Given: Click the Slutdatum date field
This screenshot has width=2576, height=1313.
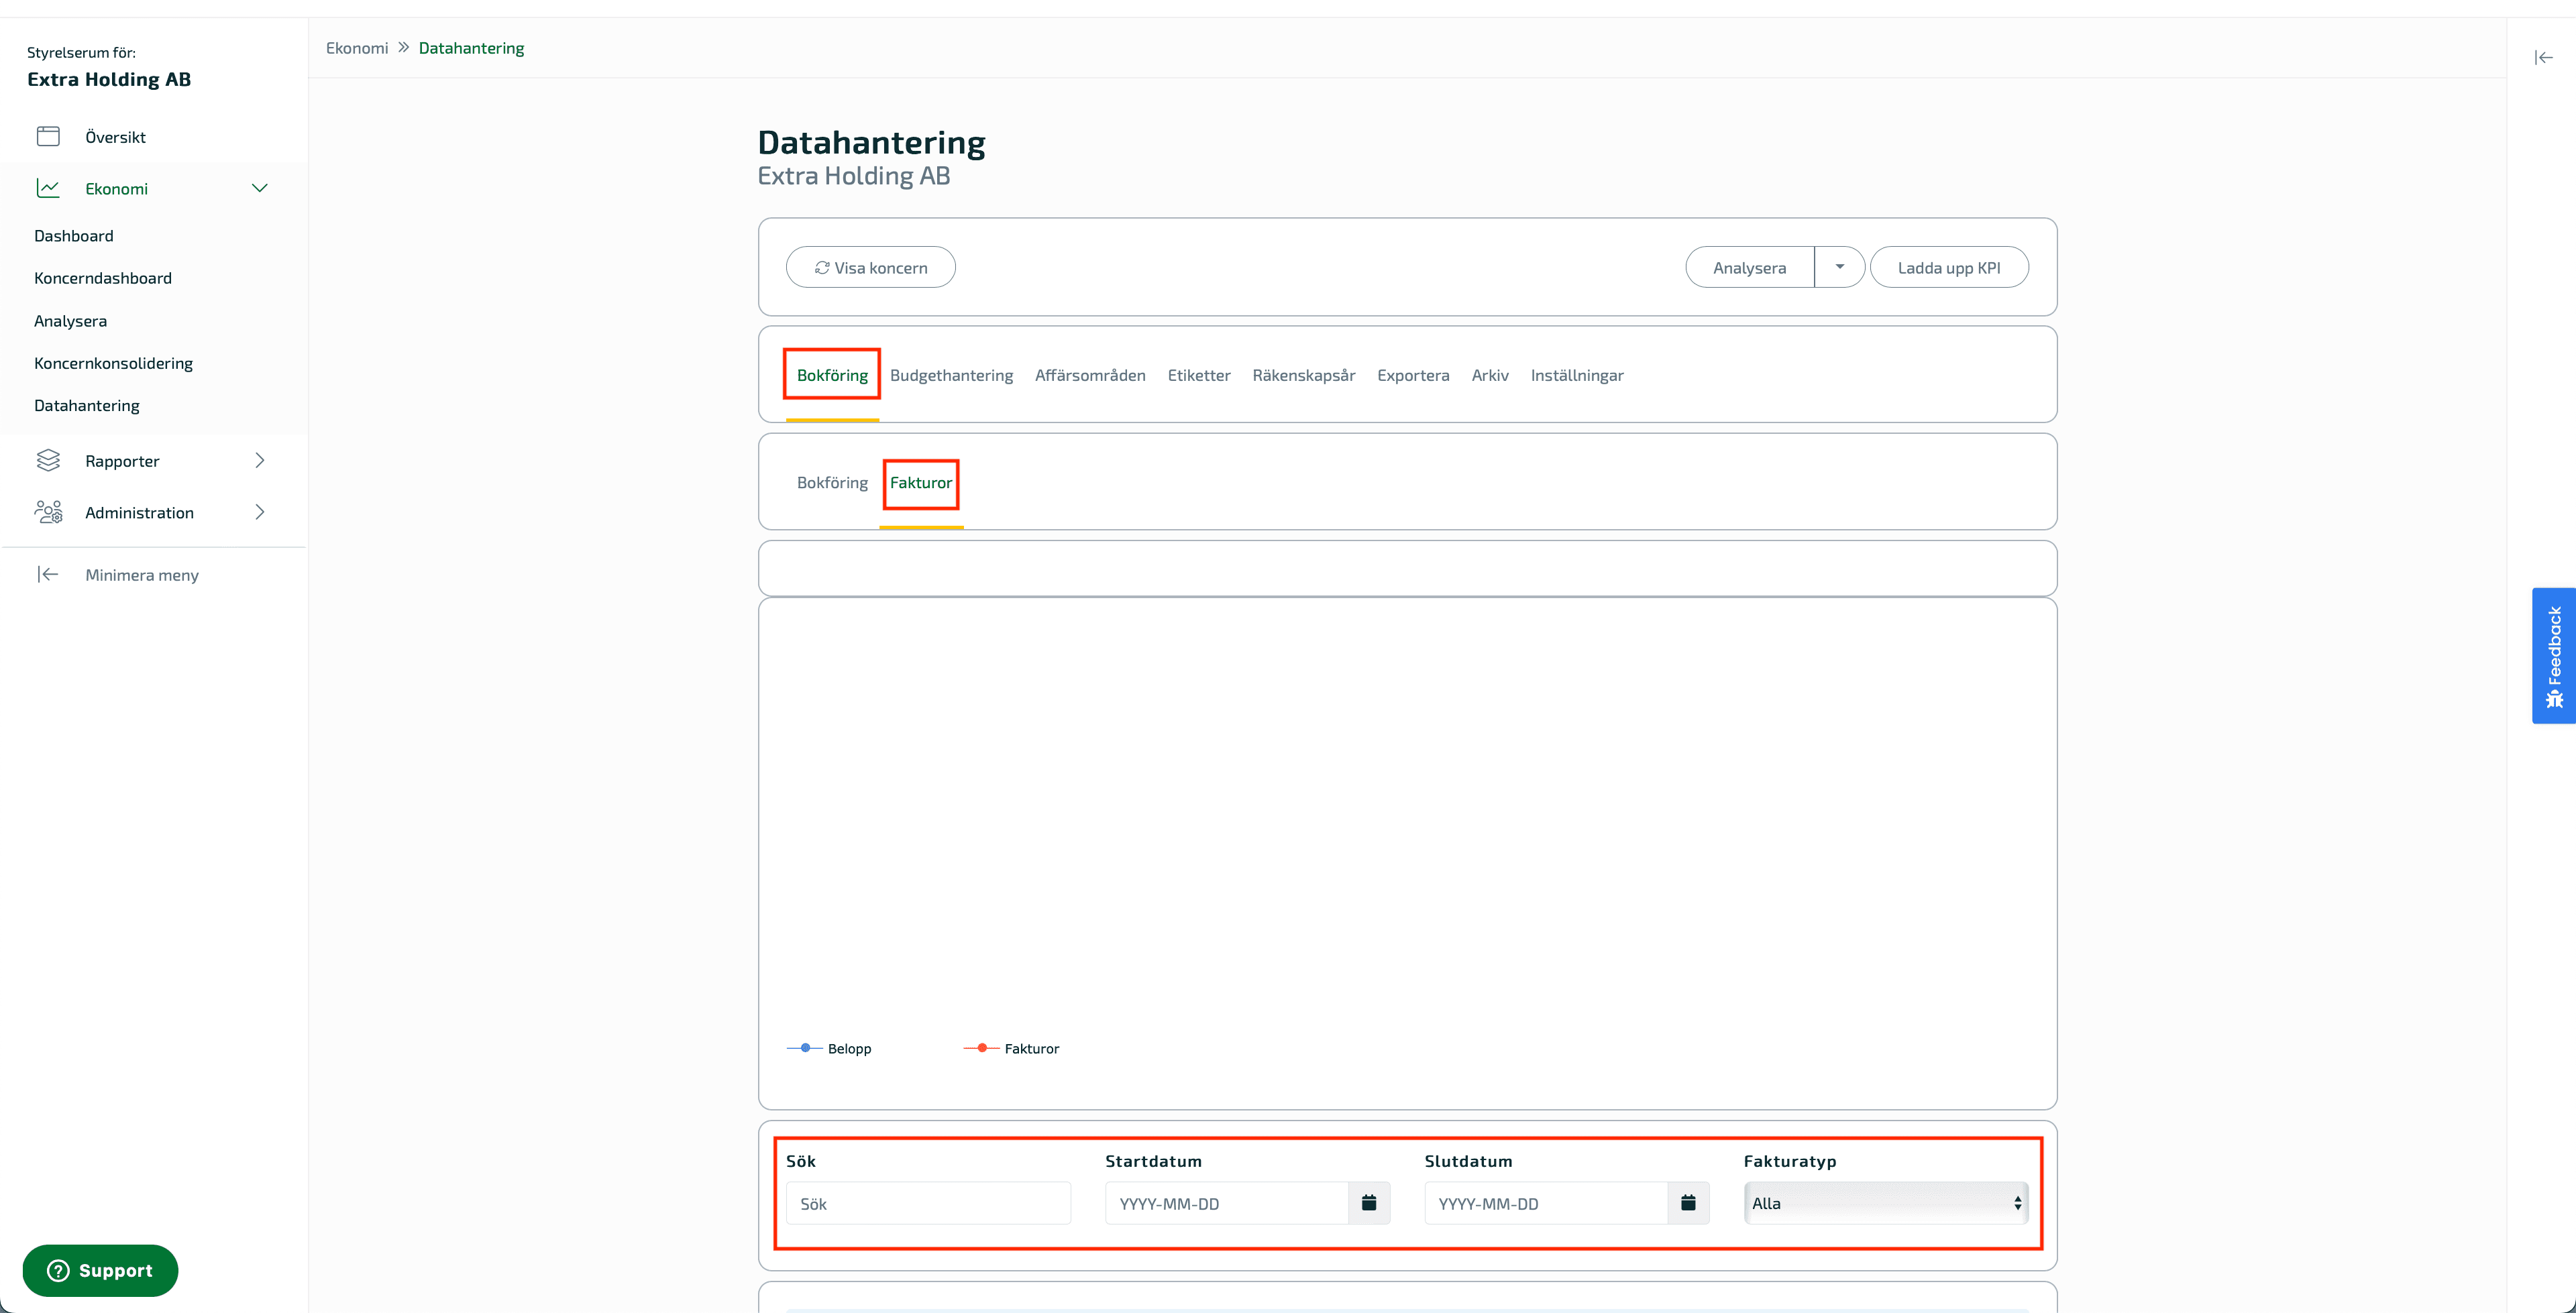Looking at the screenshot, I should (1546, 1203).
